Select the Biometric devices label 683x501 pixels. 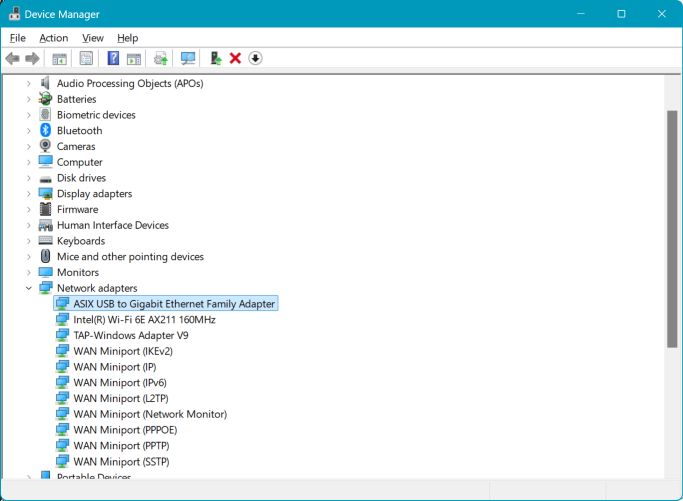pos(96,115)
